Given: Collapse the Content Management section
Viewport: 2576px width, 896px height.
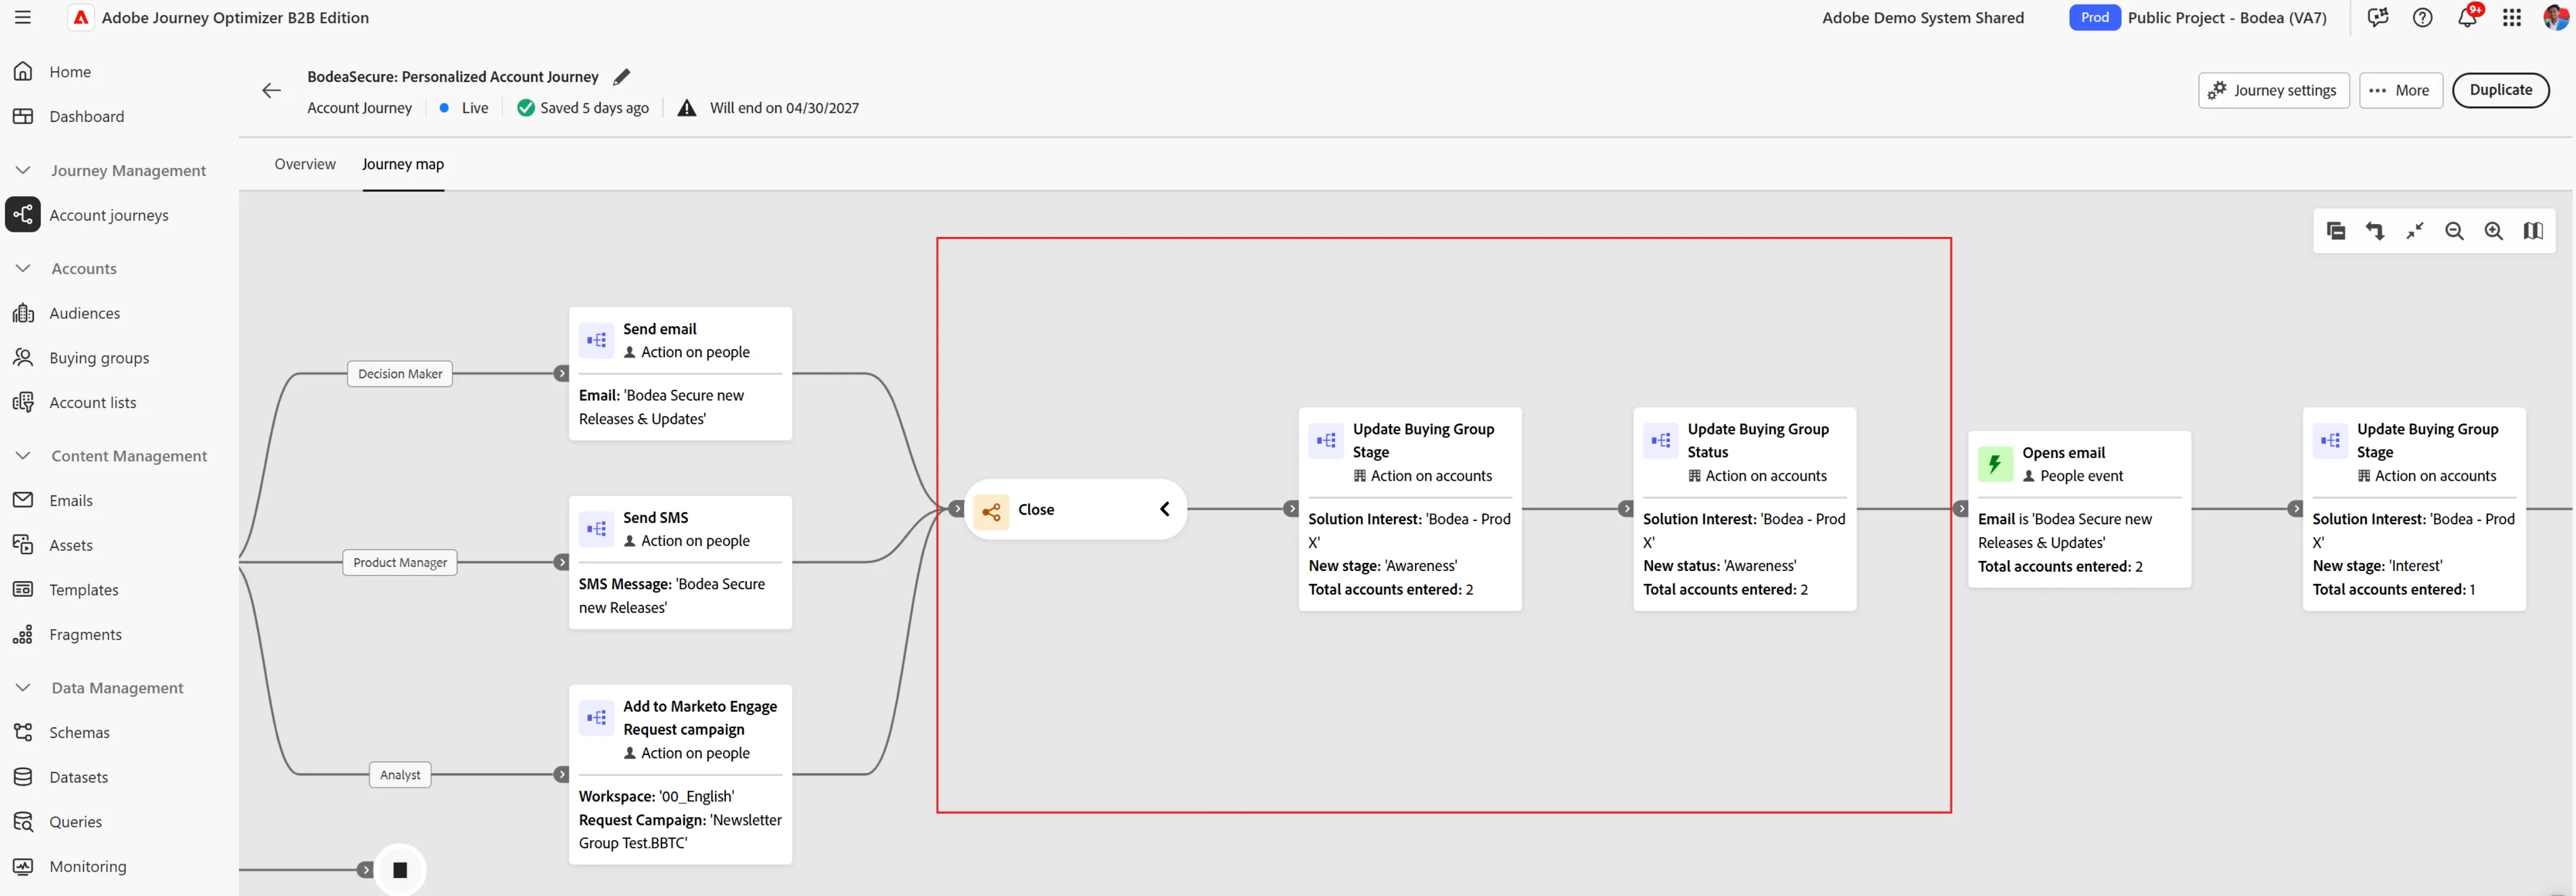Looking at the screenshot, I should tap(23, 455).
